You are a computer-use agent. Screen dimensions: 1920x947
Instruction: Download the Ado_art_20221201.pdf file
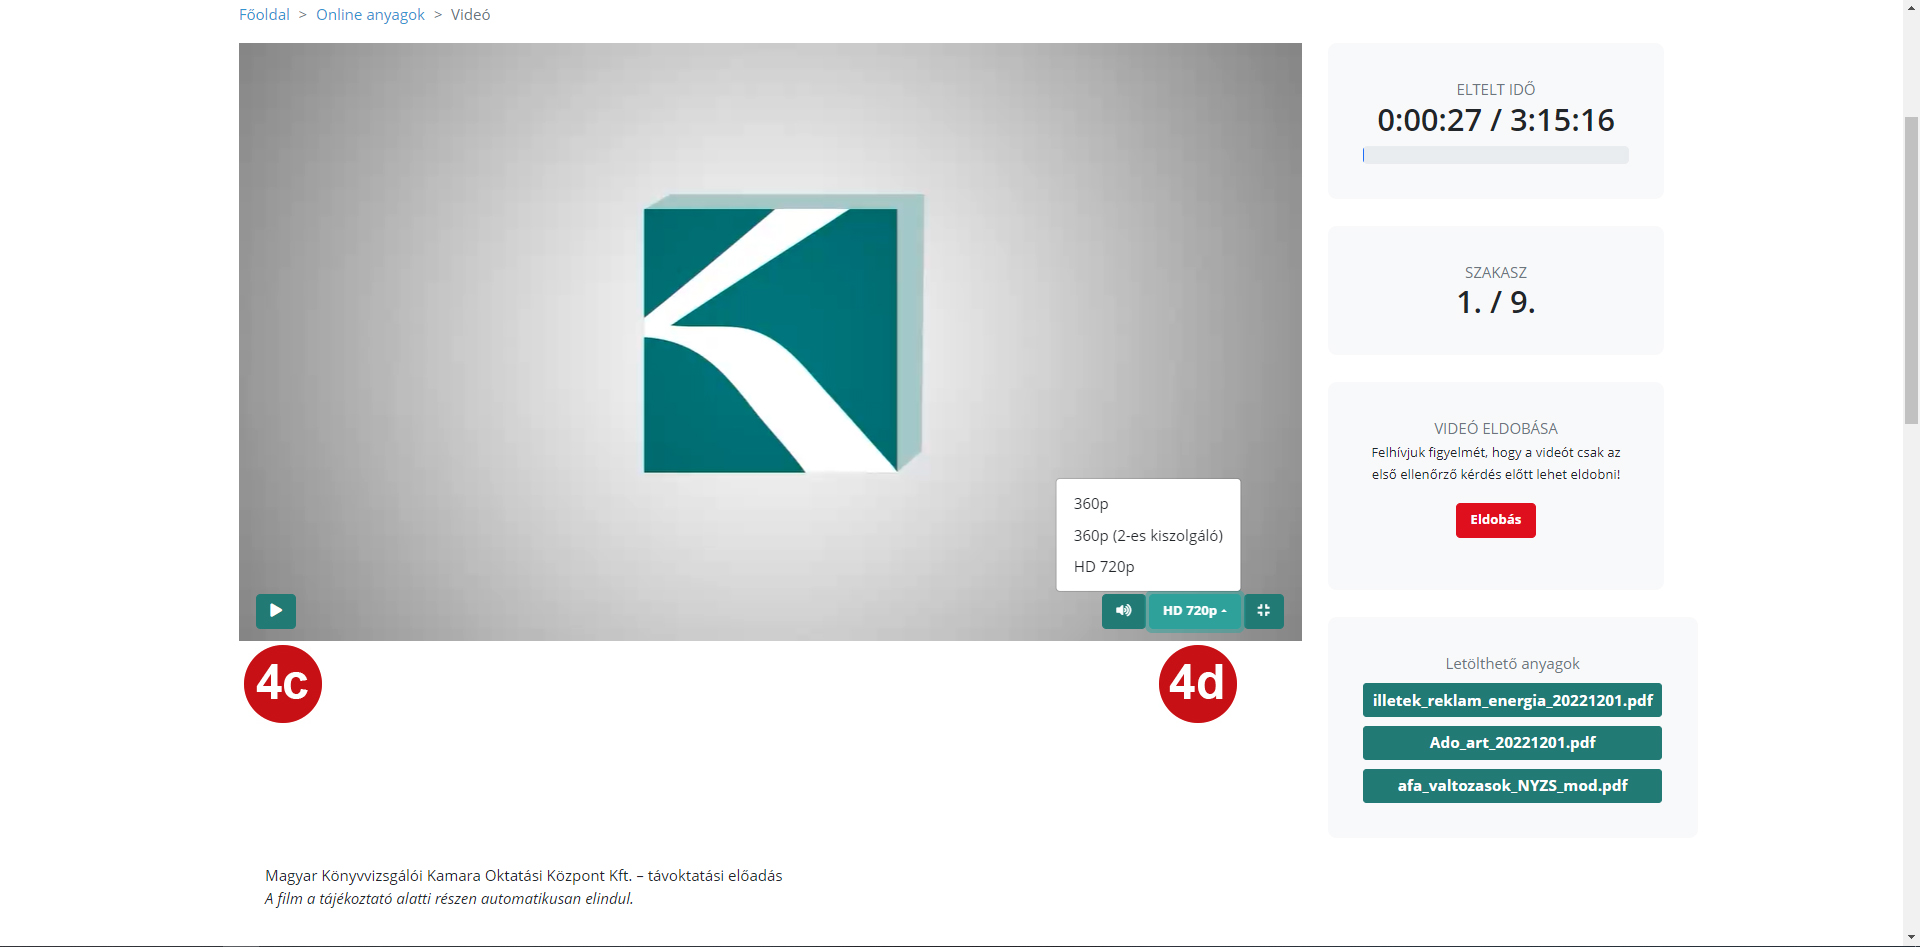[x=1511, y=743]
